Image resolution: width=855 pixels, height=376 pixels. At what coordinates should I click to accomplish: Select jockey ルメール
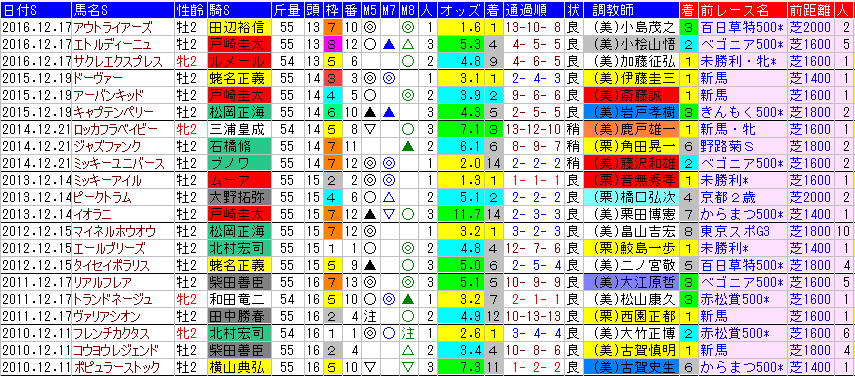pyautogui.click(x=238, y=62)
